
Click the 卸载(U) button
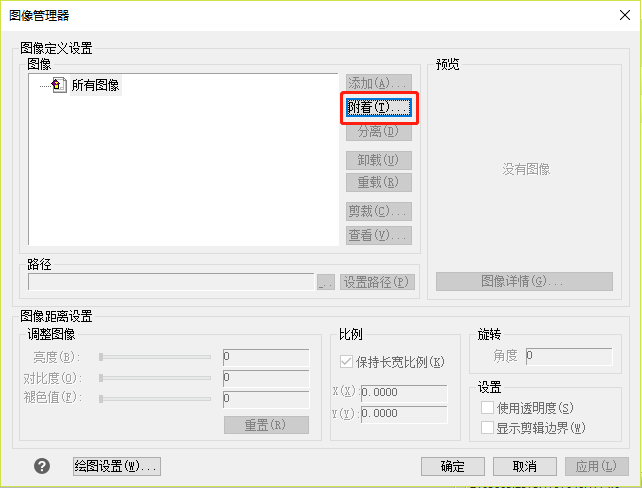[379, 160]
